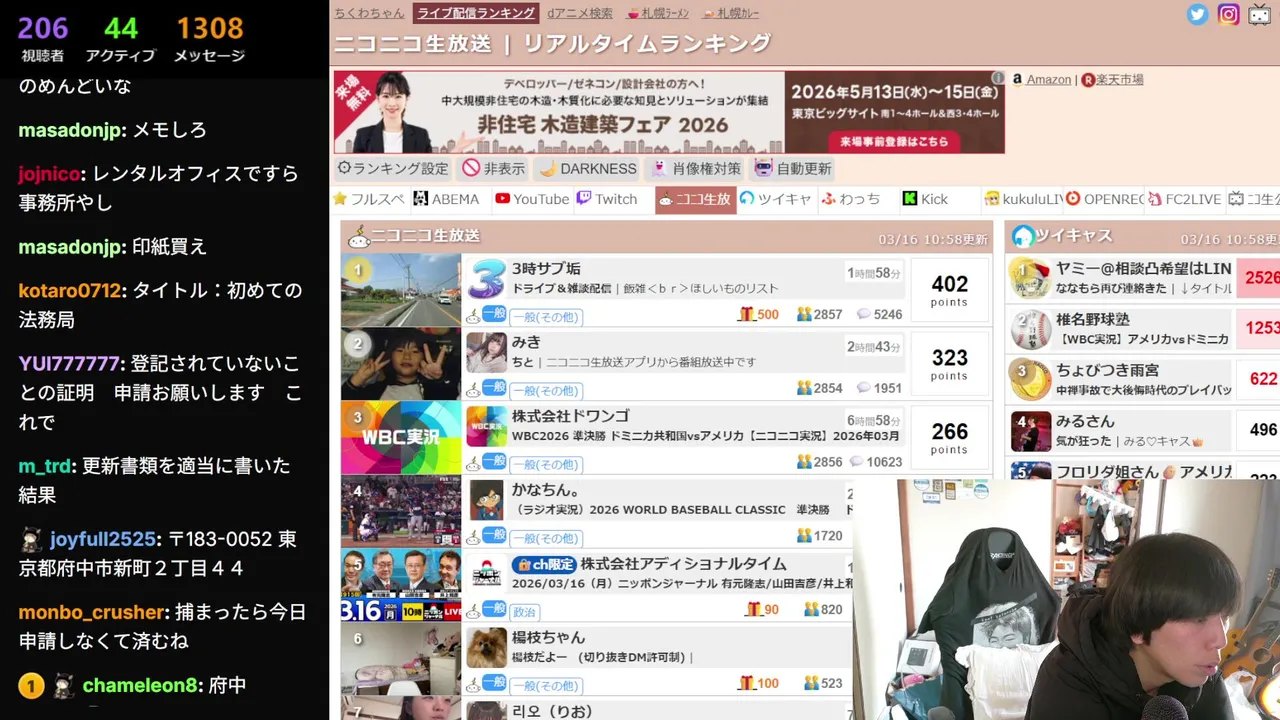Switch to the フルスペ tab
The width and height of the screenshot is (1280, 720).
(x=369, y=199)
